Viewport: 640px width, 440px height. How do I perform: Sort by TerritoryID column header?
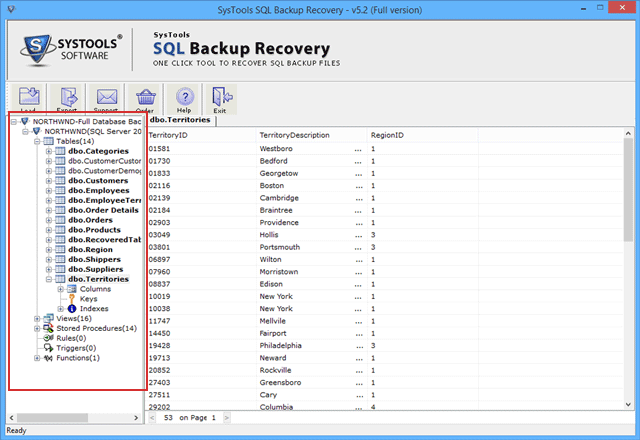pyautogui.click(x=202, y=135)
